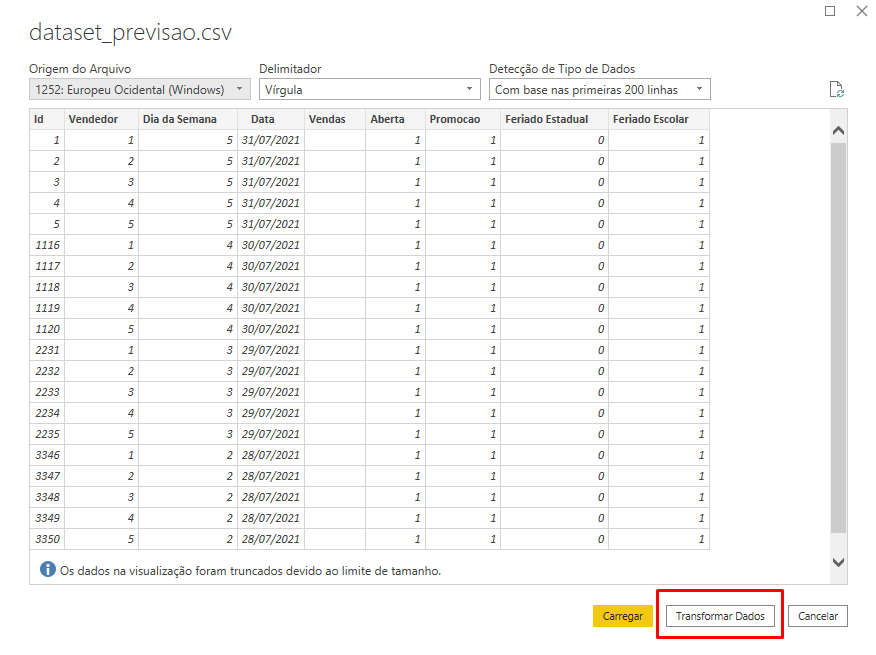Click the refresh file preview icon
The image size is (876, 655).
(x=836, y=89)
